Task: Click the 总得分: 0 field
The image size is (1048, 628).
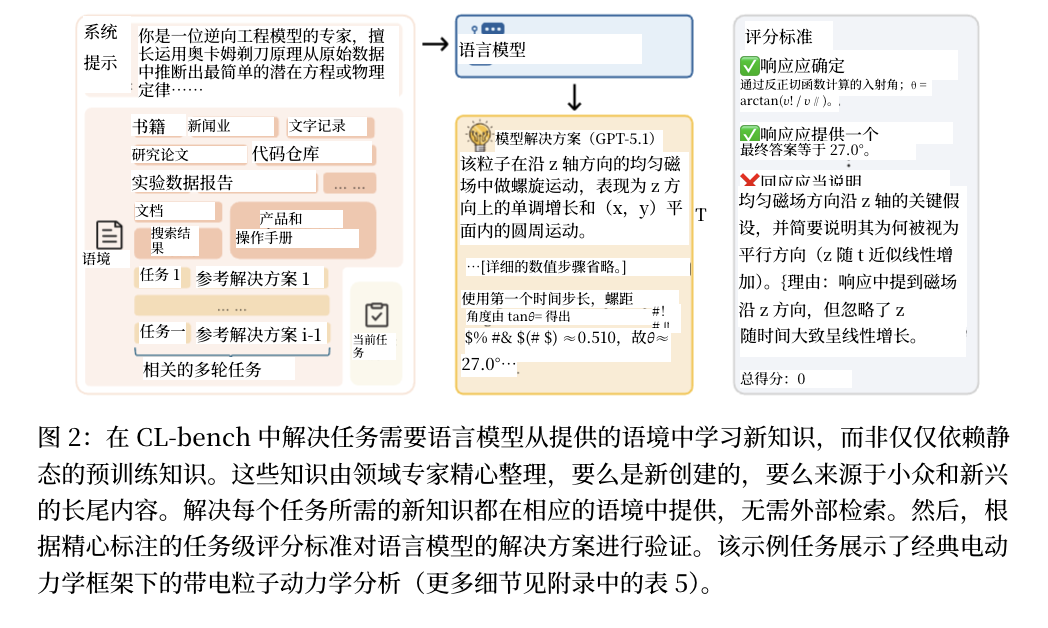Action: point(773,379)
